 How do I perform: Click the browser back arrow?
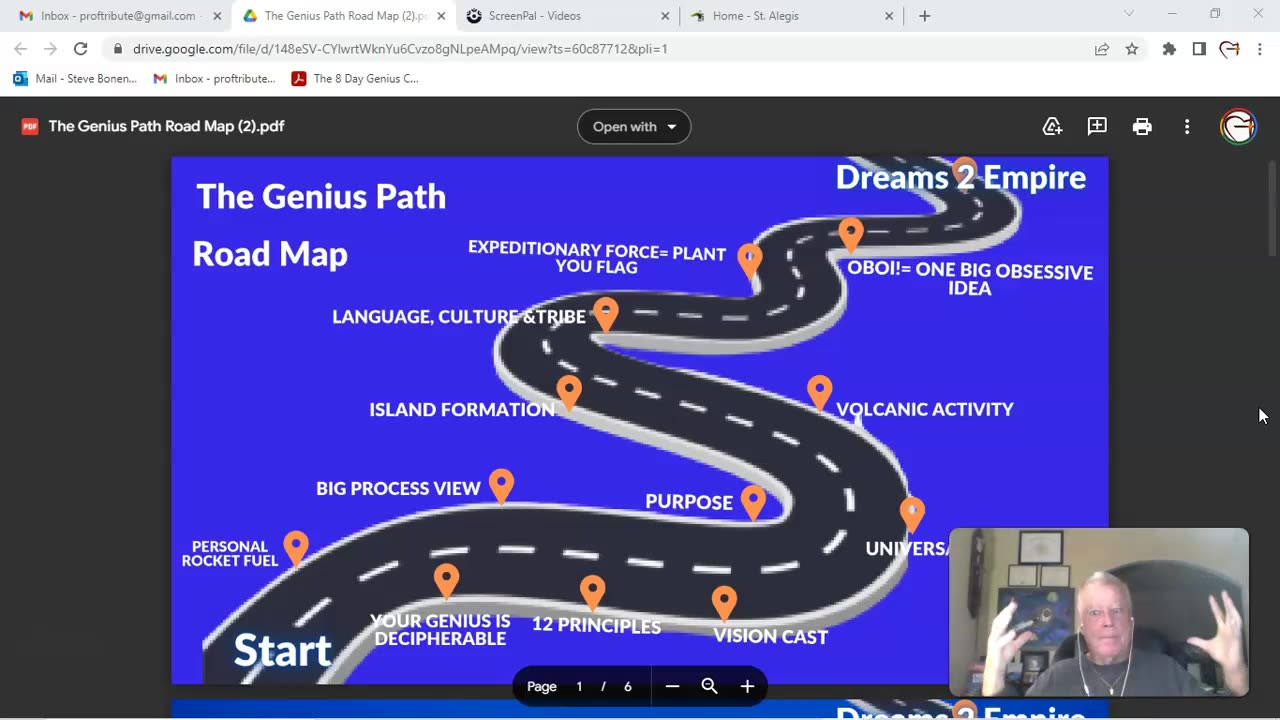20,48
